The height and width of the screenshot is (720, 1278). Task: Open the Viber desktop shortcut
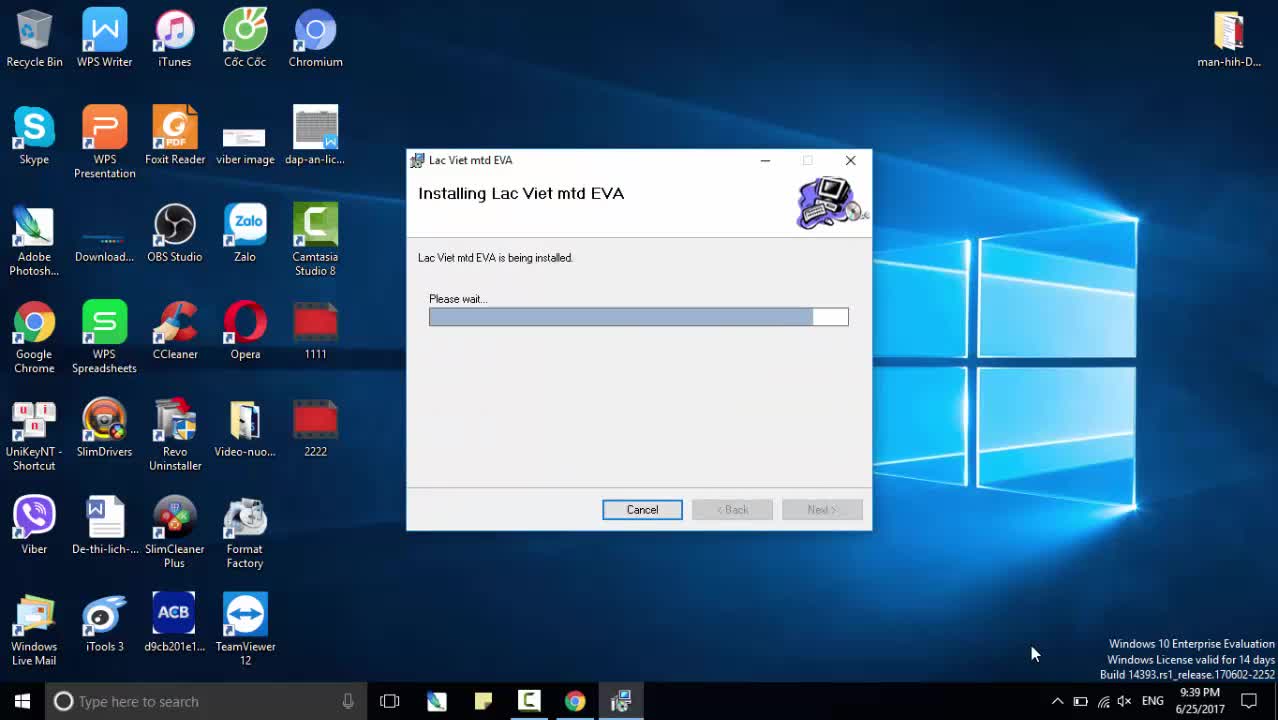(34, 527)
